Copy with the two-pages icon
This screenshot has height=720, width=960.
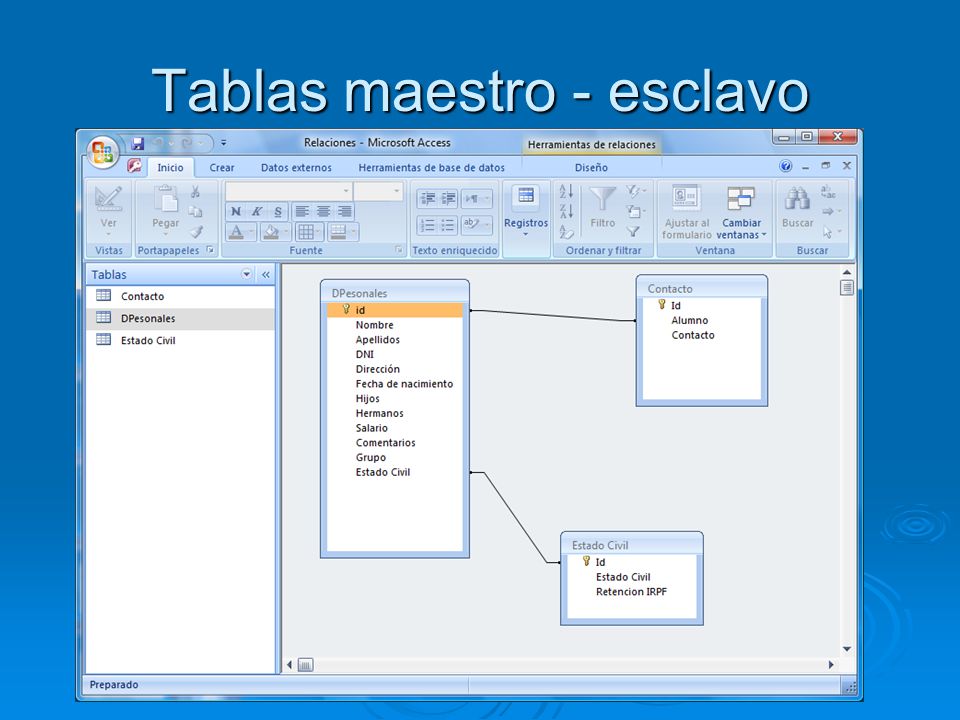[x=195, y=212]
